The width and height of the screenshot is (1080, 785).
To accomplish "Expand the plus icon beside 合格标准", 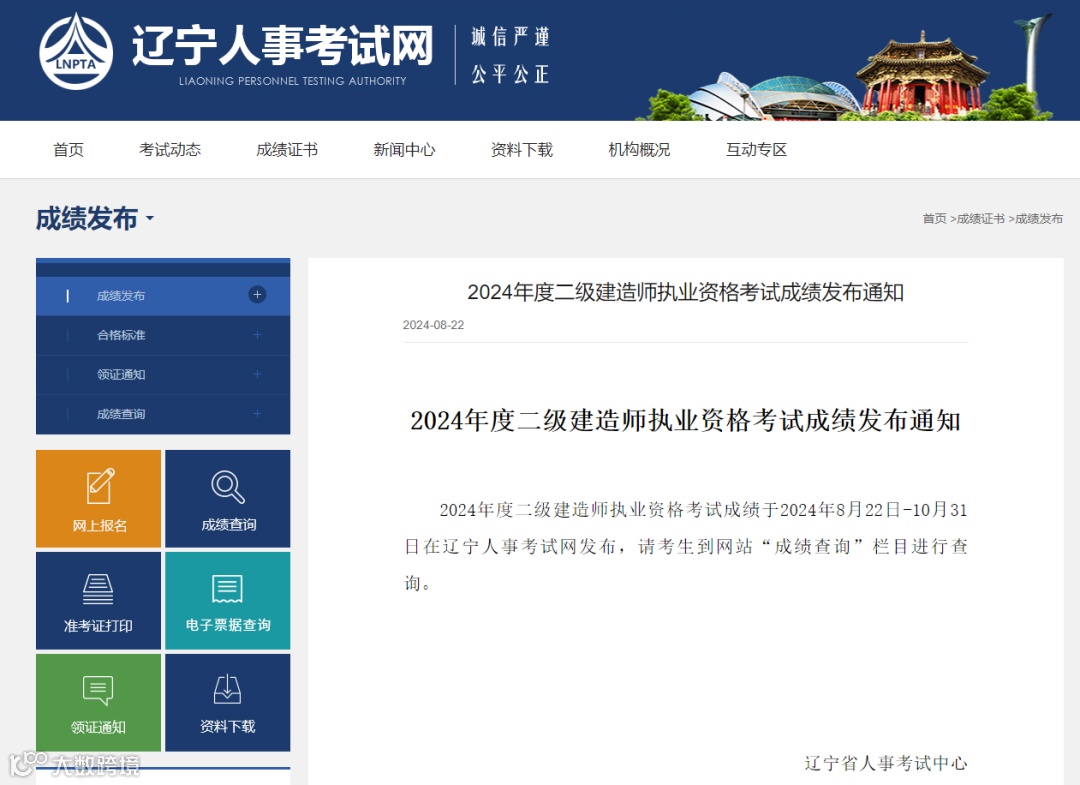I will tap(257, 335).
